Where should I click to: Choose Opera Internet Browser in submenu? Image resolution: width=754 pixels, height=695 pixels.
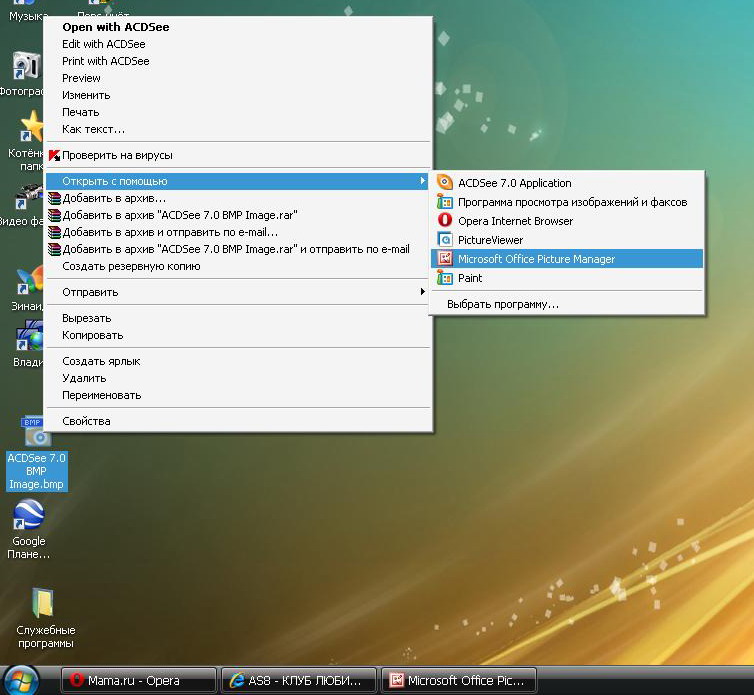515,221
